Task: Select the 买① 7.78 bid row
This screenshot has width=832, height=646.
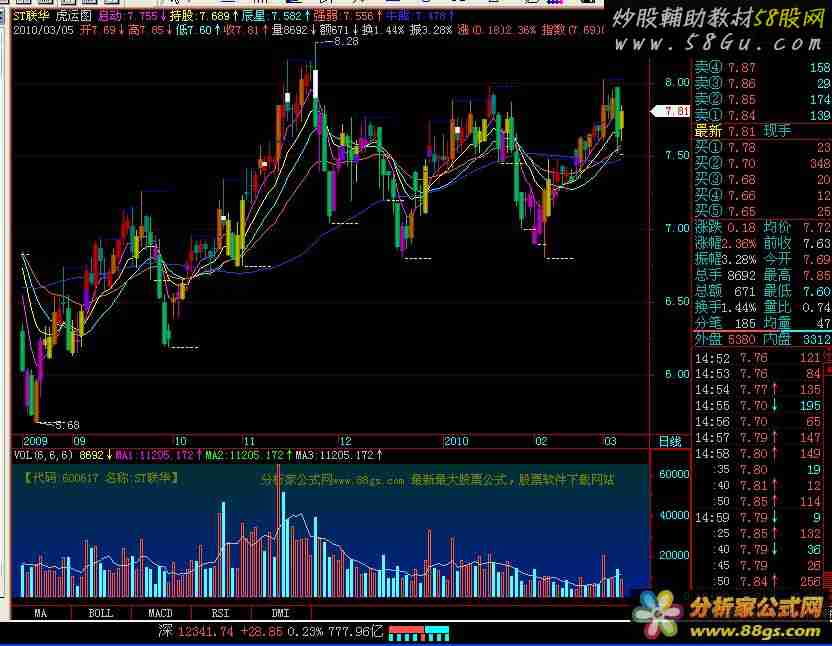Action: [762, 147]
